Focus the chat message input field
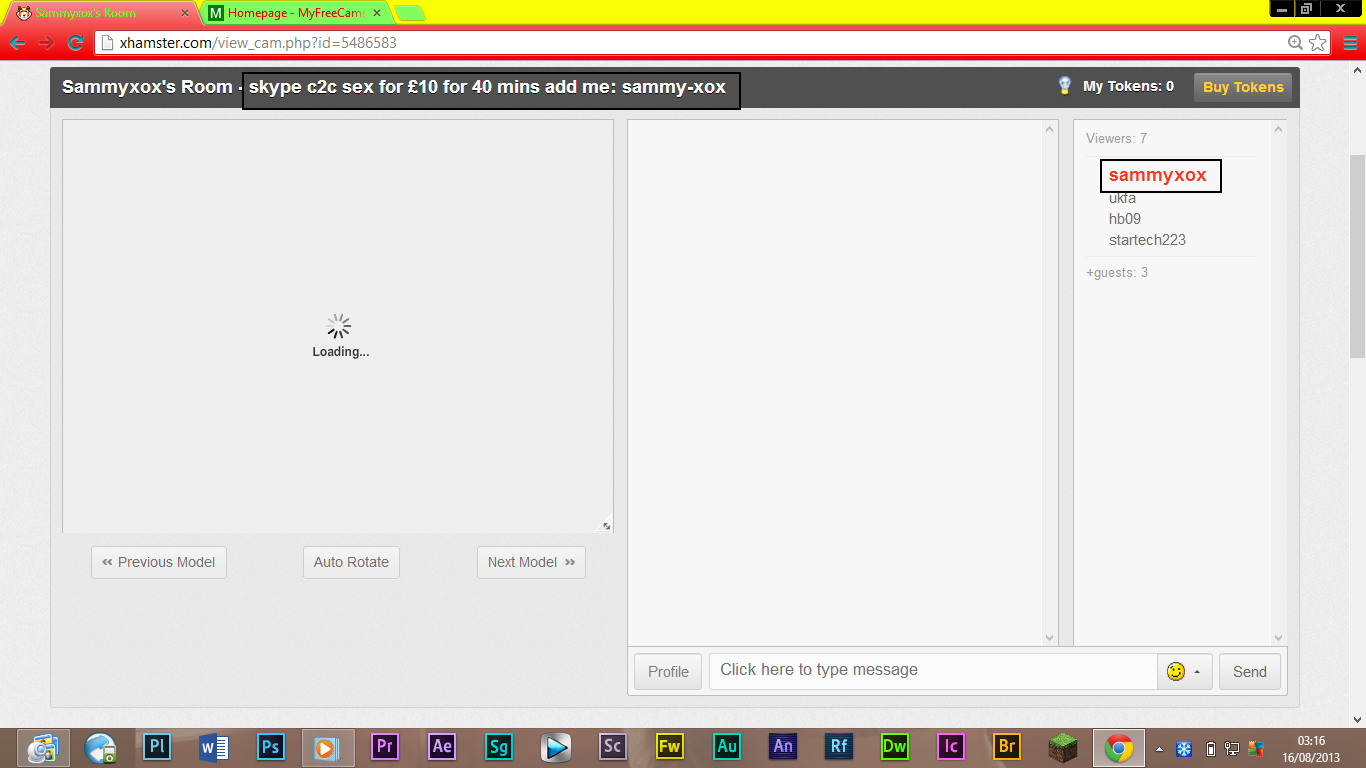This screenshot has width=1366, height=768. 933,671
